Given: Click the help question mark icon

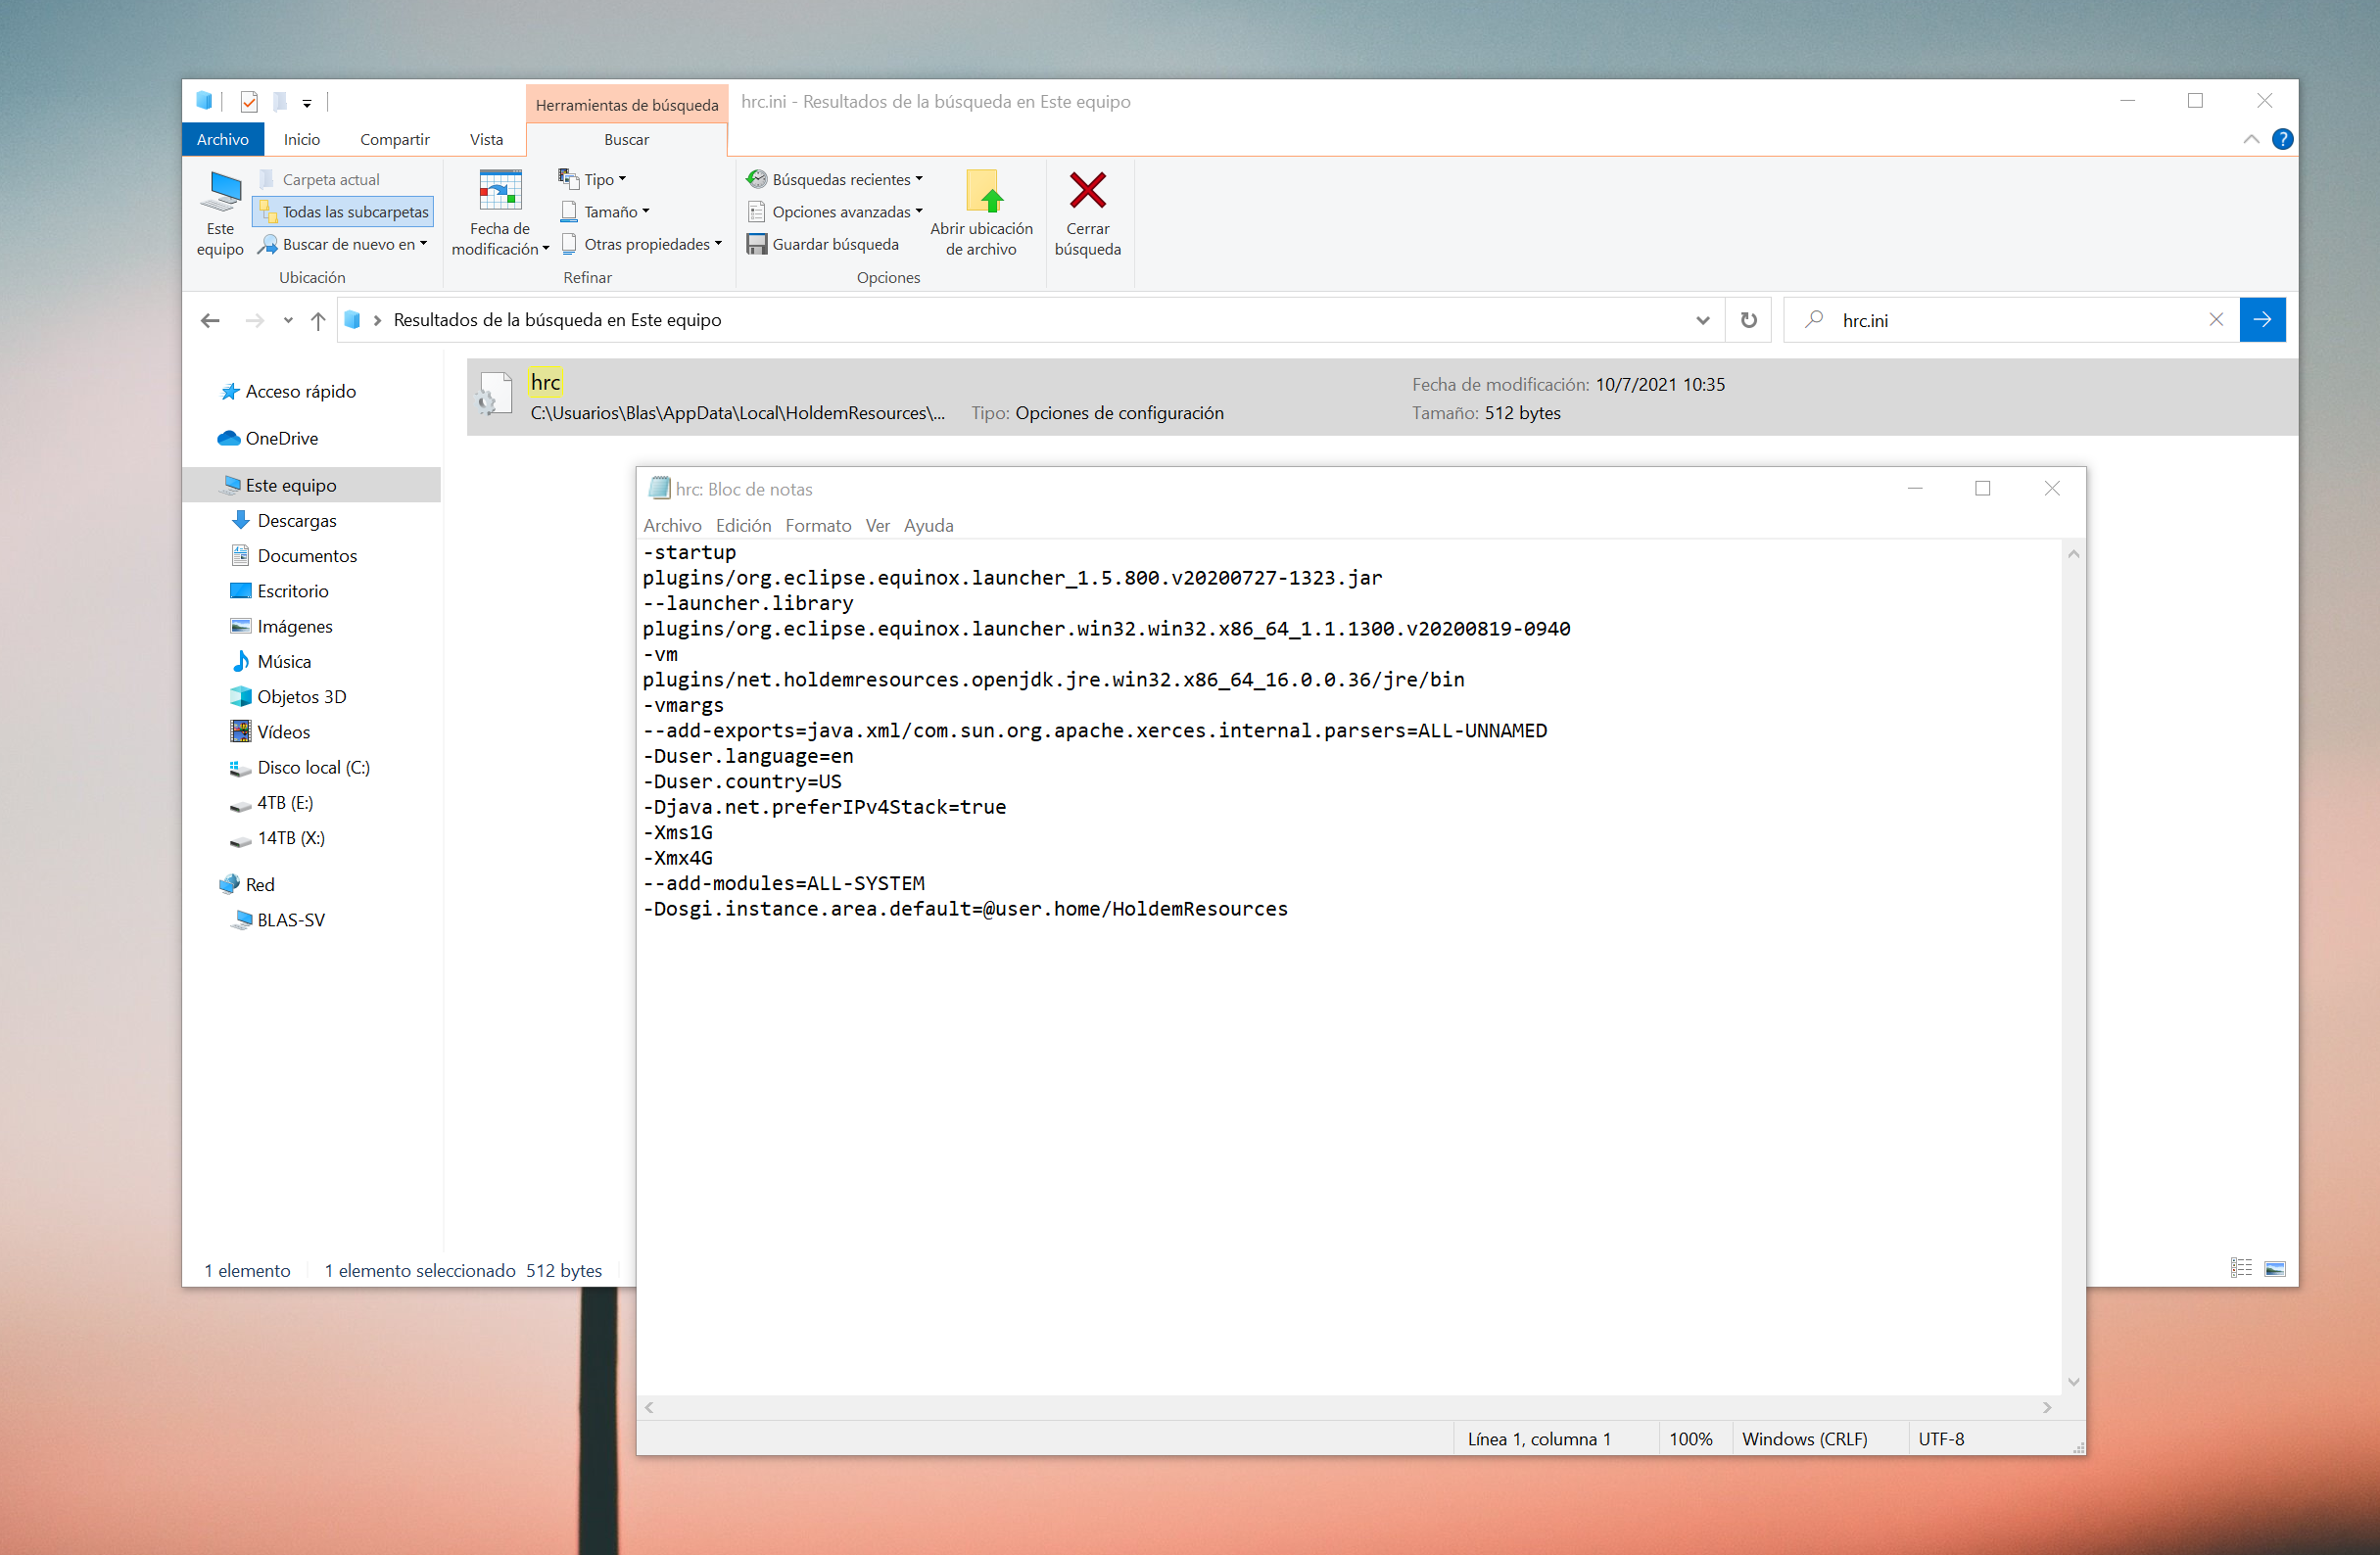Looking at the screenshot, I should [2281, 139].
